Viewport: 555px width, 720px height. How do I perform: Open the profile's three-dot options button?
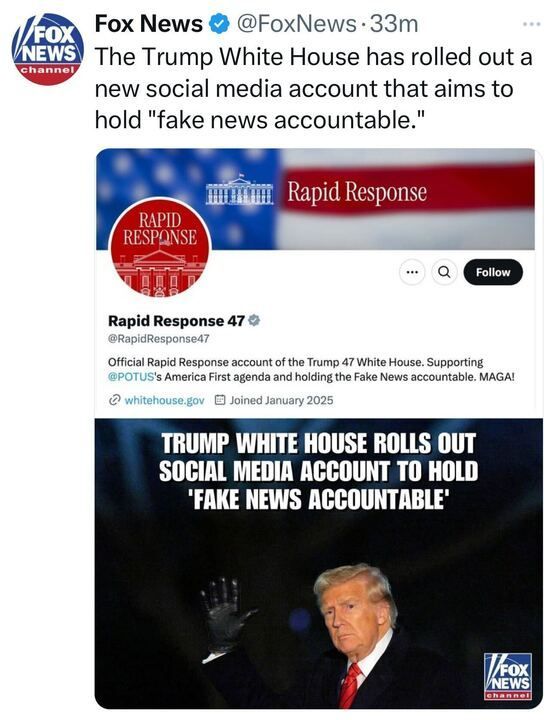pos(412,272)
